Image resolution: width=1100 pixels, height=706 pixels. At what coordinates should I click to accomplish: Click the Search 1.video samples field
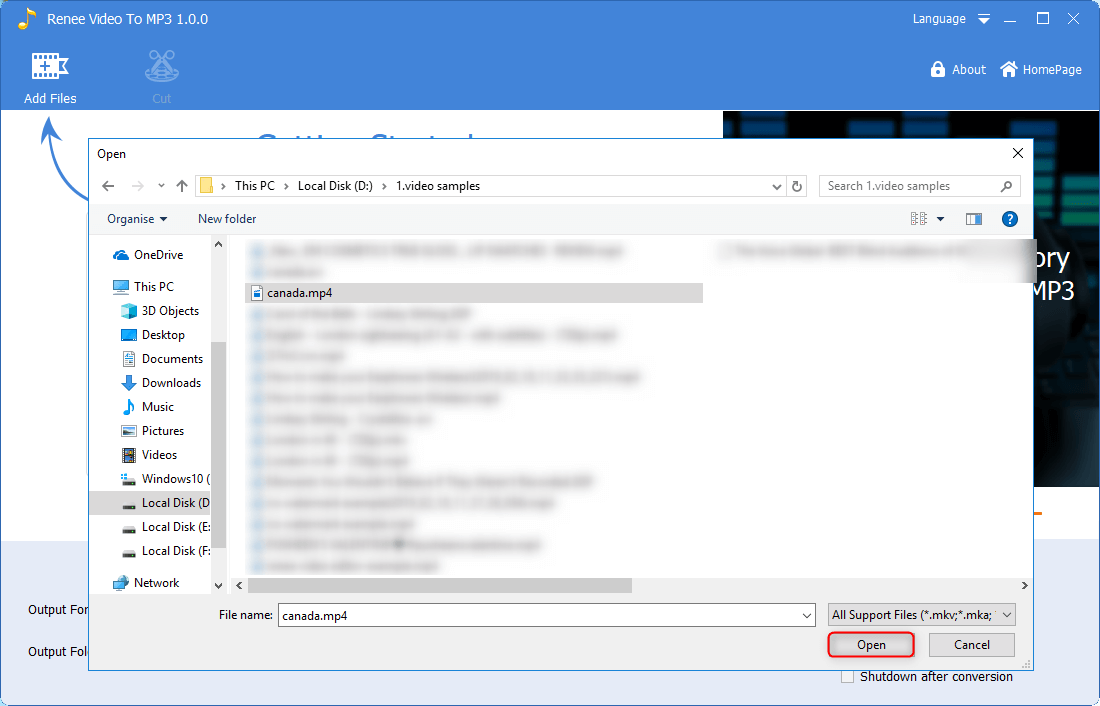coord(910,186)
